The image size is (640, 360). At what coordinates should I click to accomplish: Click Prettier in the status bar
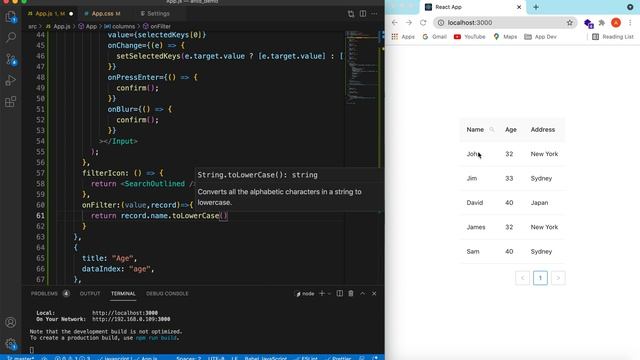coord(338,358)
